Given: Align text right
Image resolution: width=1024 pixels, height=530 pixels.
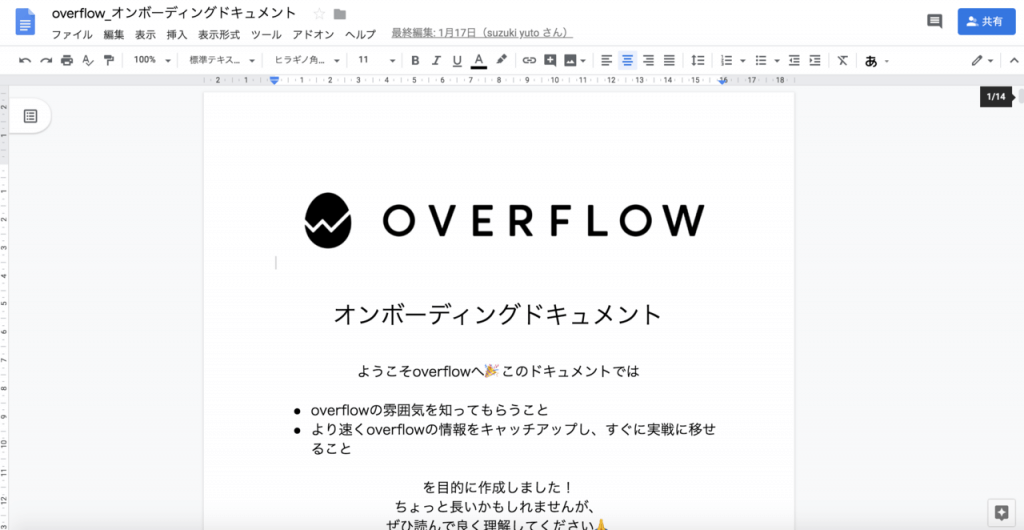Looking at the screenshot, I should [648, 61].
